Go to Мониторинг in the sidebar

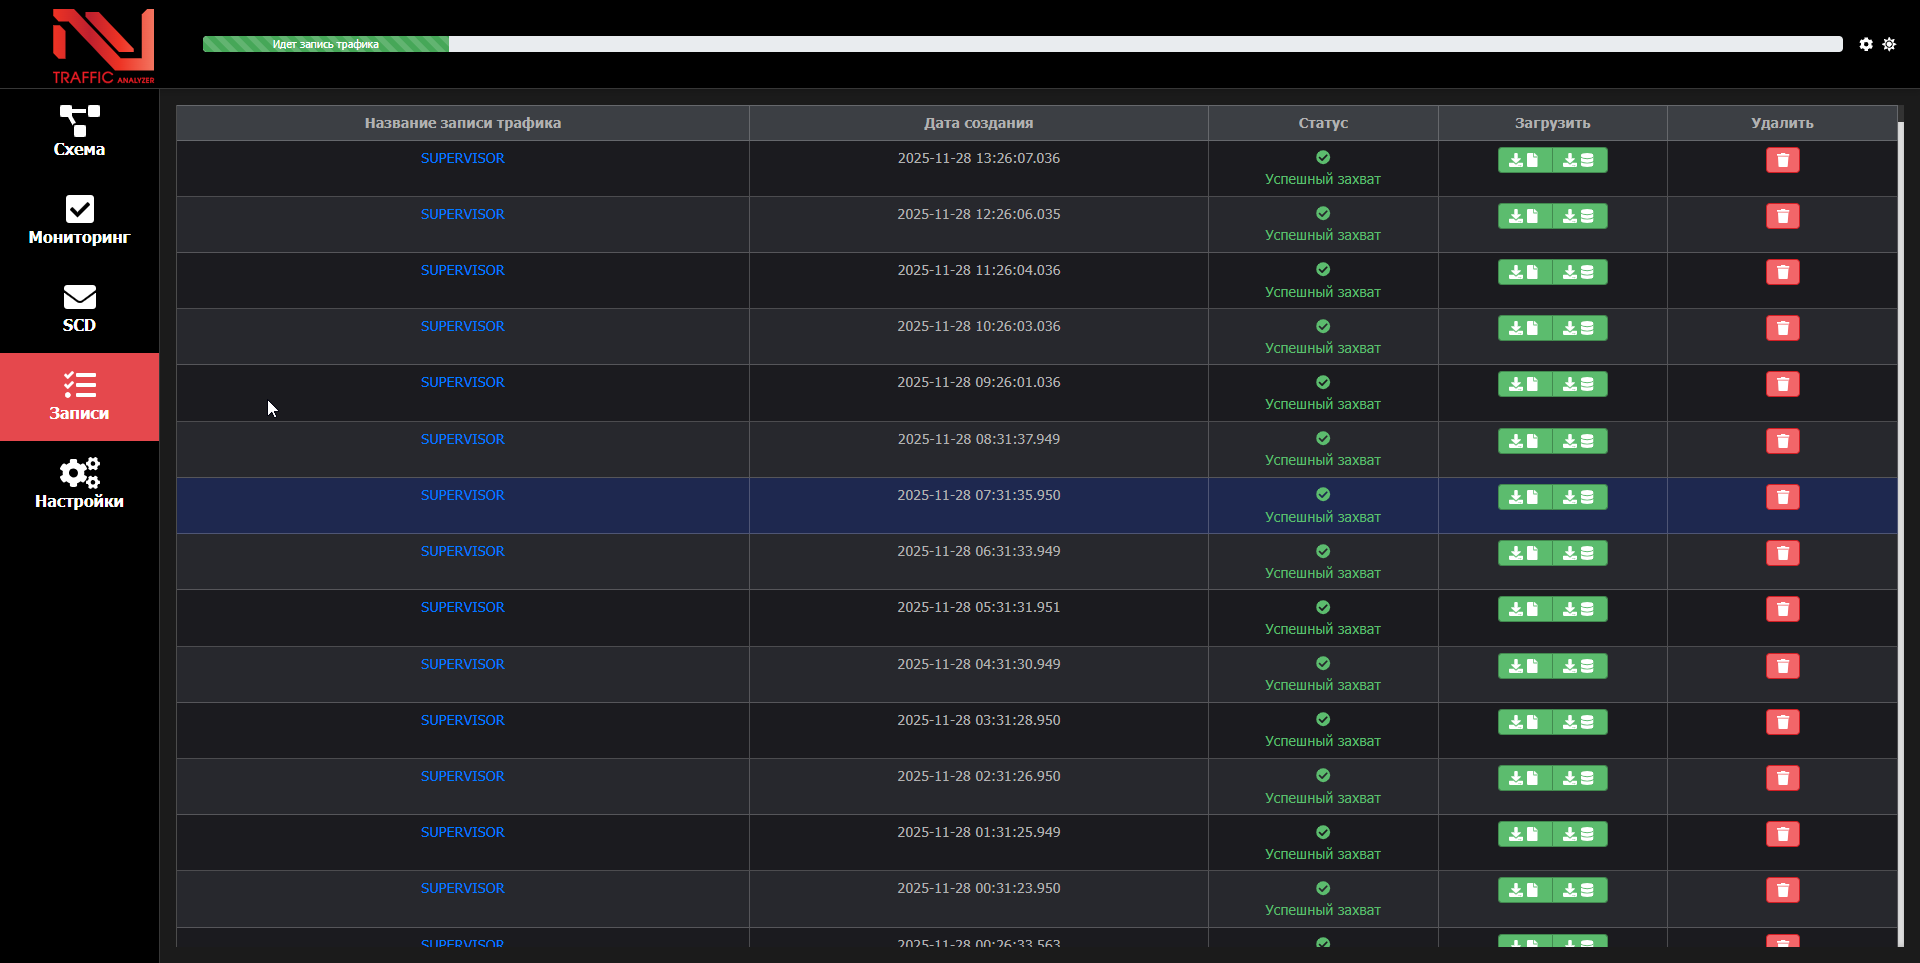coord(79,220)
